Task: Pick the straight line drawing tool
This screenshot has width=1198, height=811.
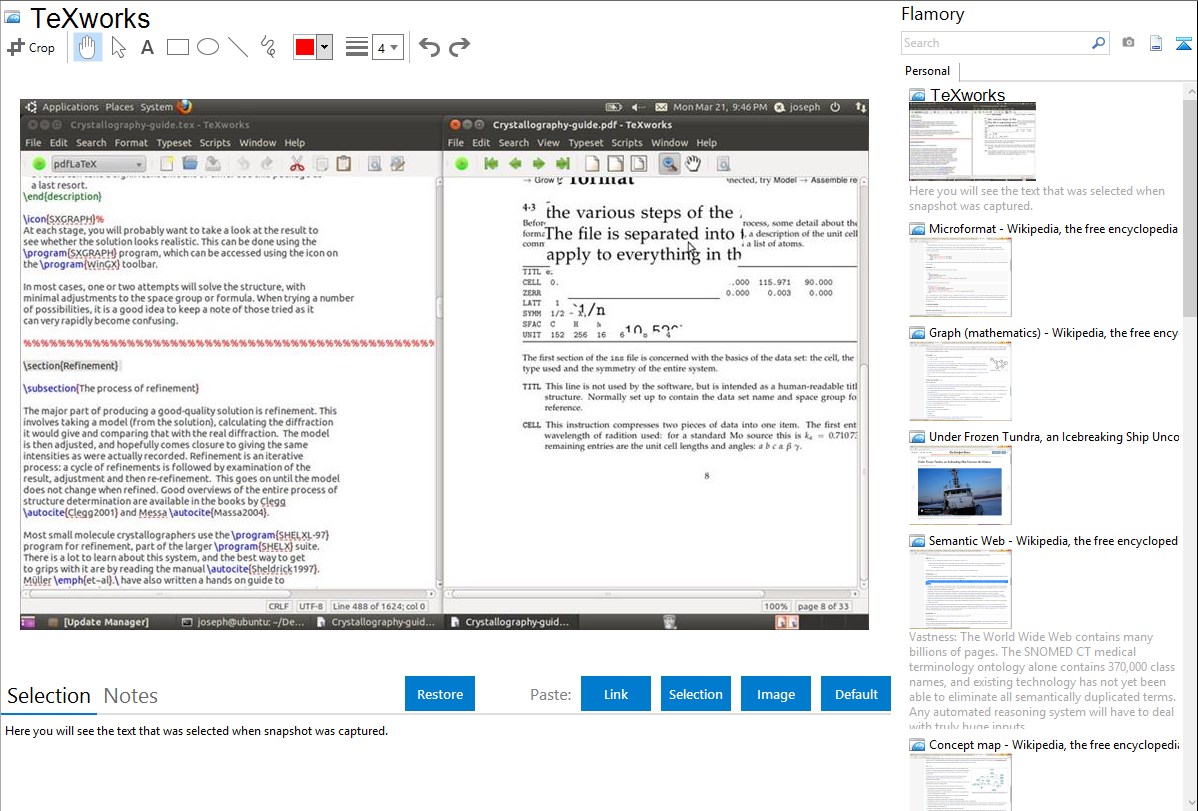Action: point(238,47)
